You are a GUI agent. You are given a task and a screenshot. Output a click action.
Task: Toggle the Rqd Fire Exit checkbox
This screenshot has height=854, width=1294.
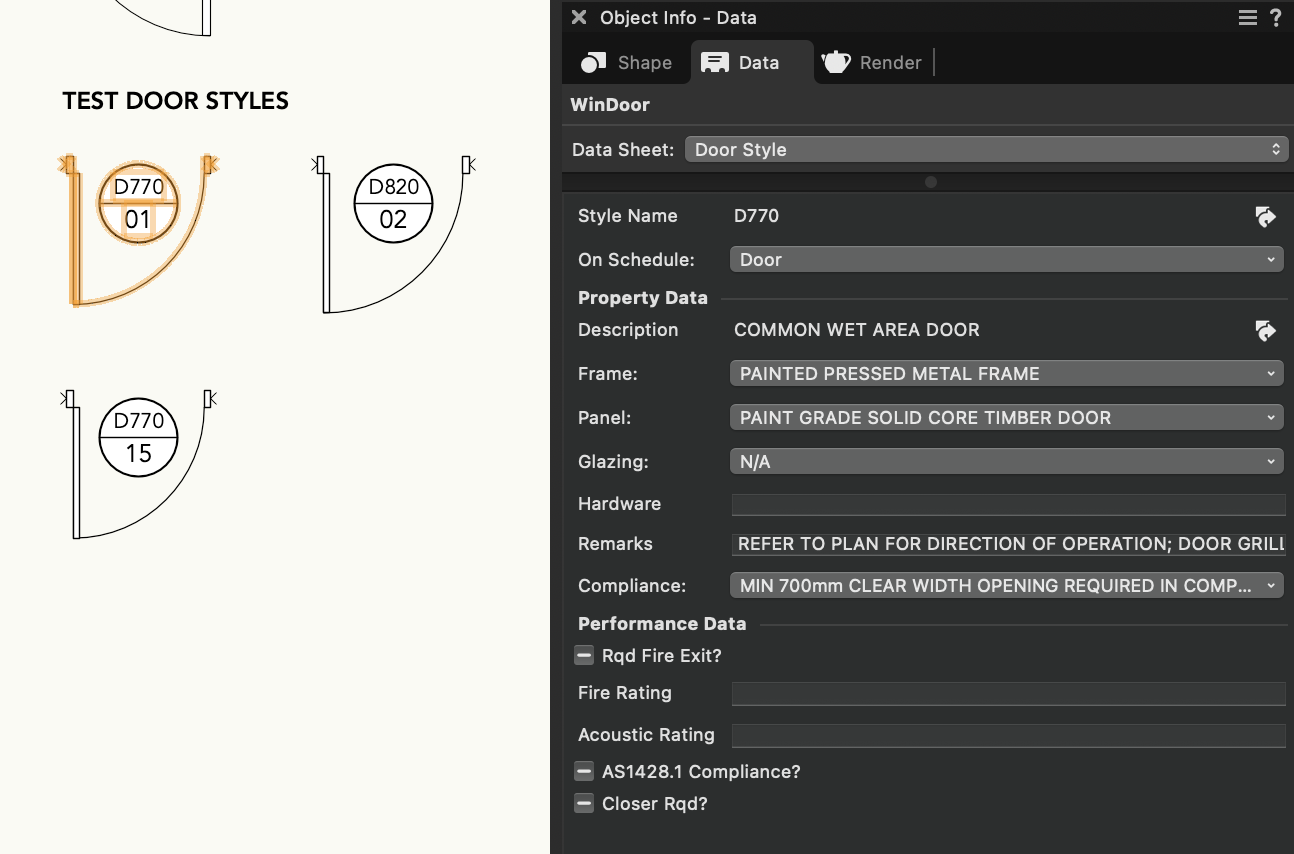pos(585,656)
